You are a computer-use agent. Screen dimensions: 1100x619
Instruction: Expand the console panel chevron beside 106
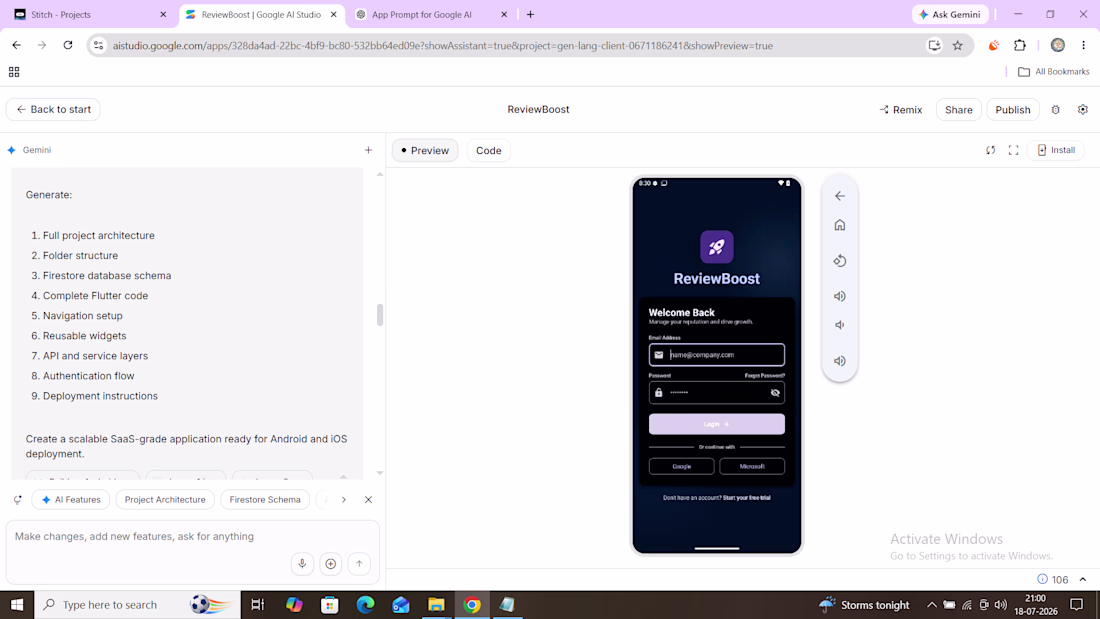pos(1083,579)
